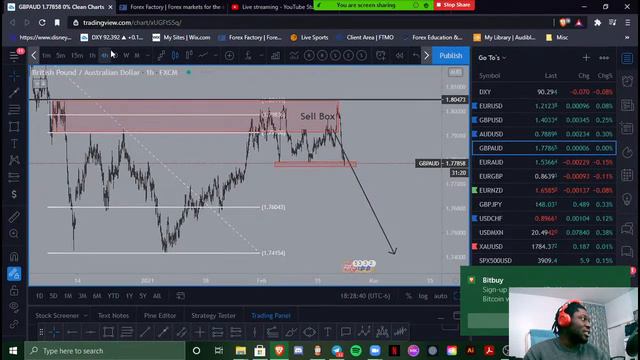Open the Live Sports bookmark
640x360 pixels.
pyautogui.click(x=309, y=38)
